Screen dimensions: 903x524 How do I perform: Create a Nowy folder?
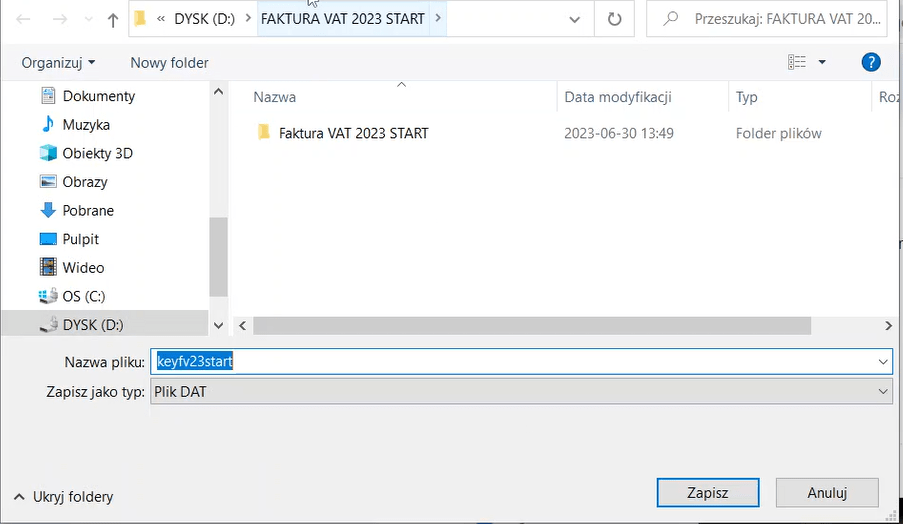pyautogui.click(x=169, y=62)
